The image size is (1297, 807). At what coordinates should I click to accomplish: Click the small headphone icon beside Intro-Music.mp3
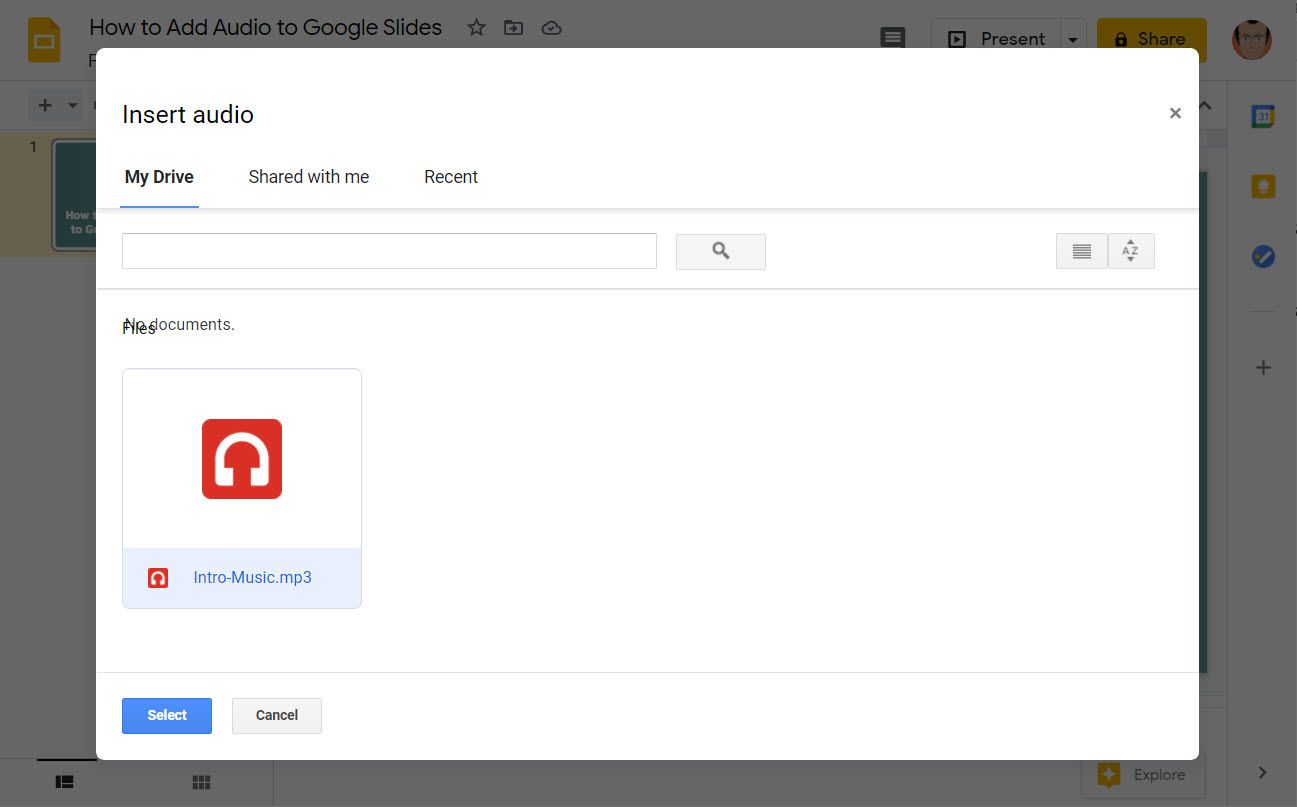pos(158,578)
